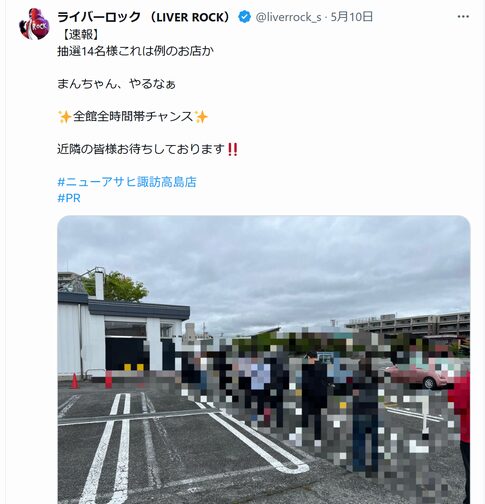
Task: Open hashtag #ニューアサヒ諏訪高島店
Action: click(127, 182)
